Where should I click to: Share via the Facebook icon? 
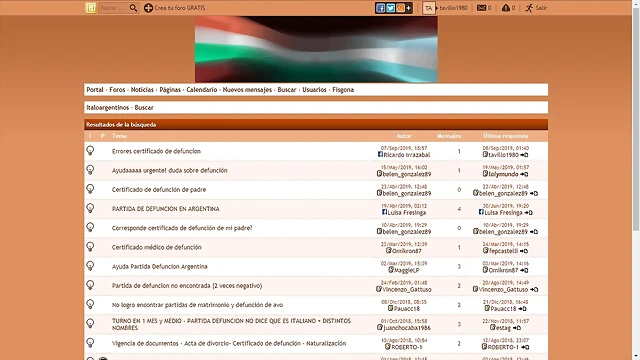pyautogui.click(x=380, y=8)
